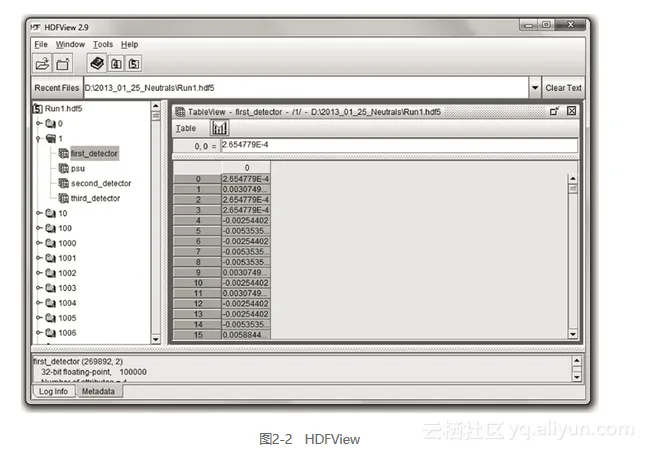Click the table scroll down arrow

click(x=573, y=334)
